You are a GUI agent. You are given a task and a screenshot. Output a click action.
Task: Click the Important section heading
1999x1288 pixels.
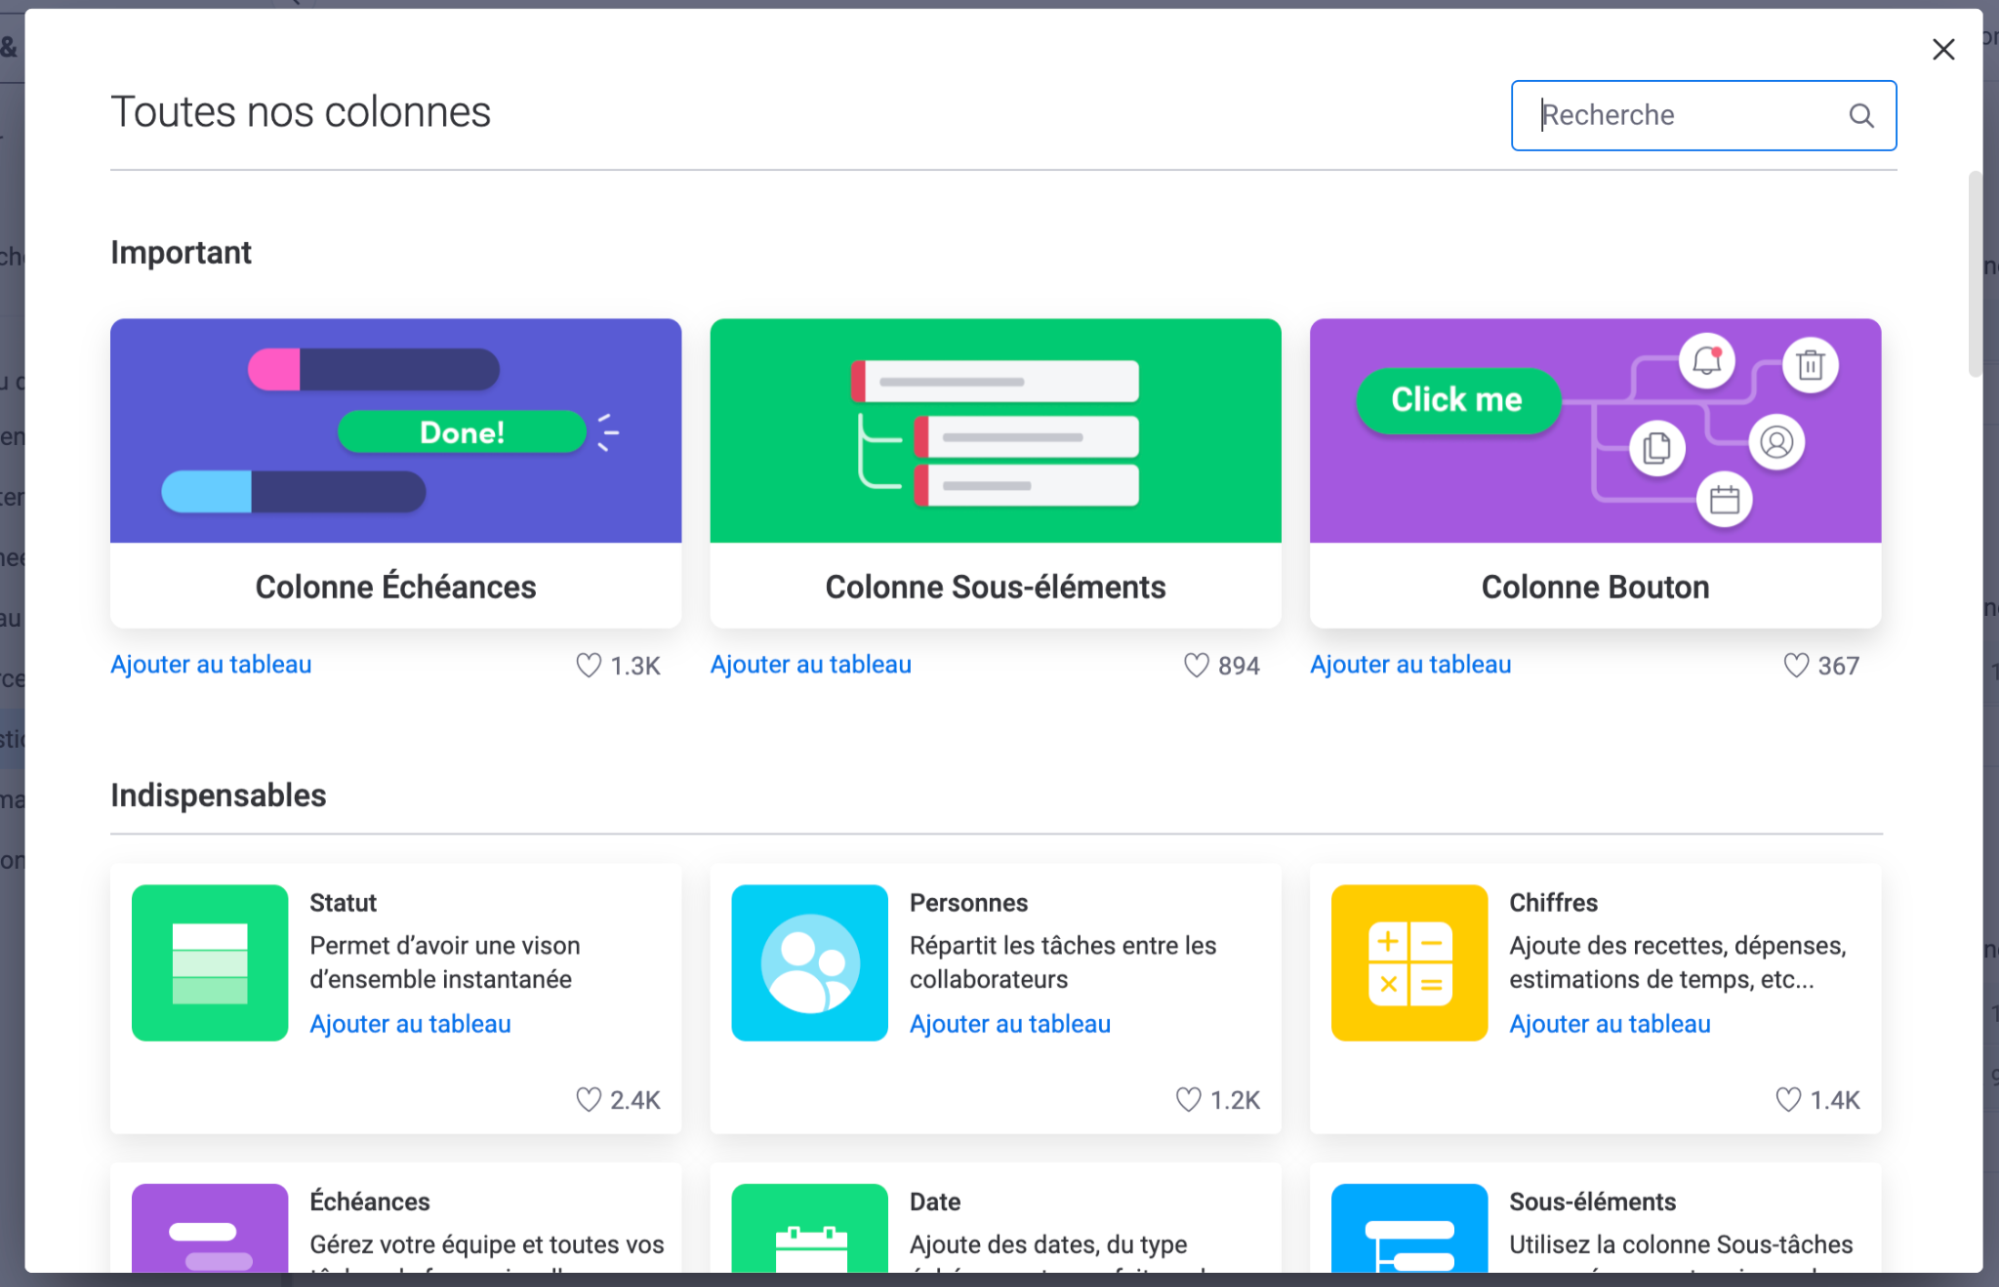tap(181, 253)
